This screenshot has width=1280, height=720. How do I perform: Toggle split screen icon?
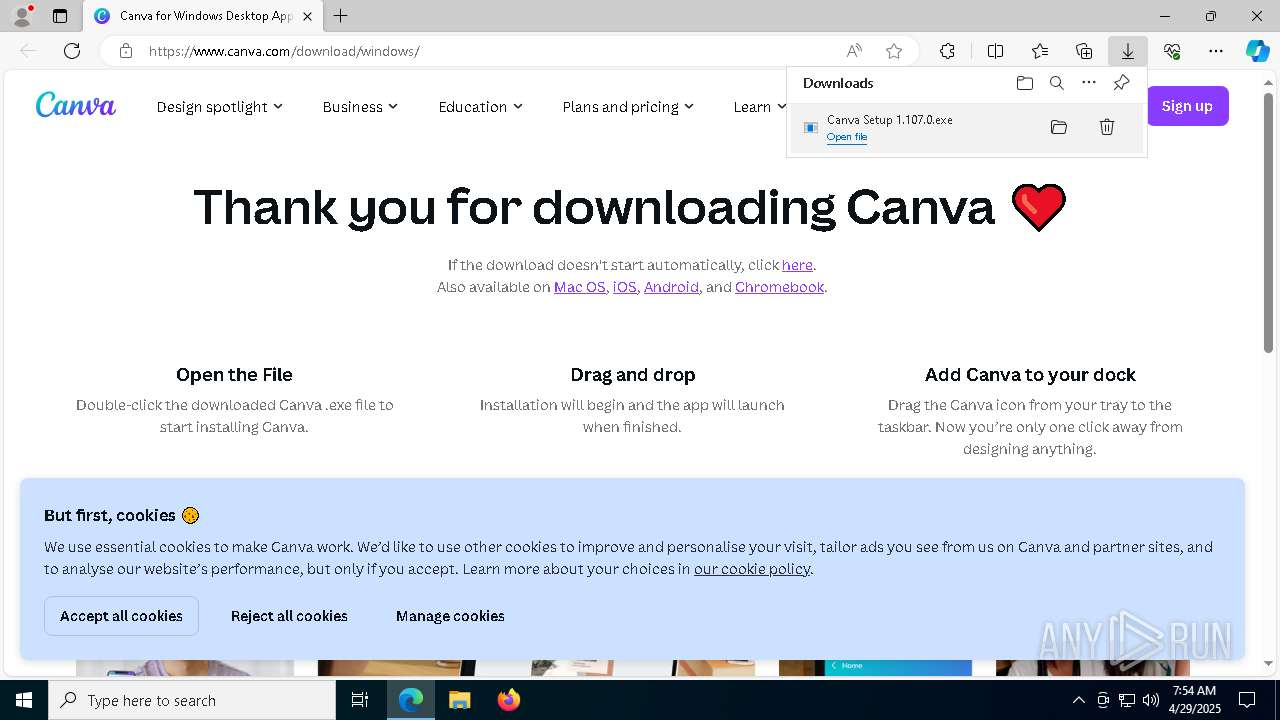point(996,51)
